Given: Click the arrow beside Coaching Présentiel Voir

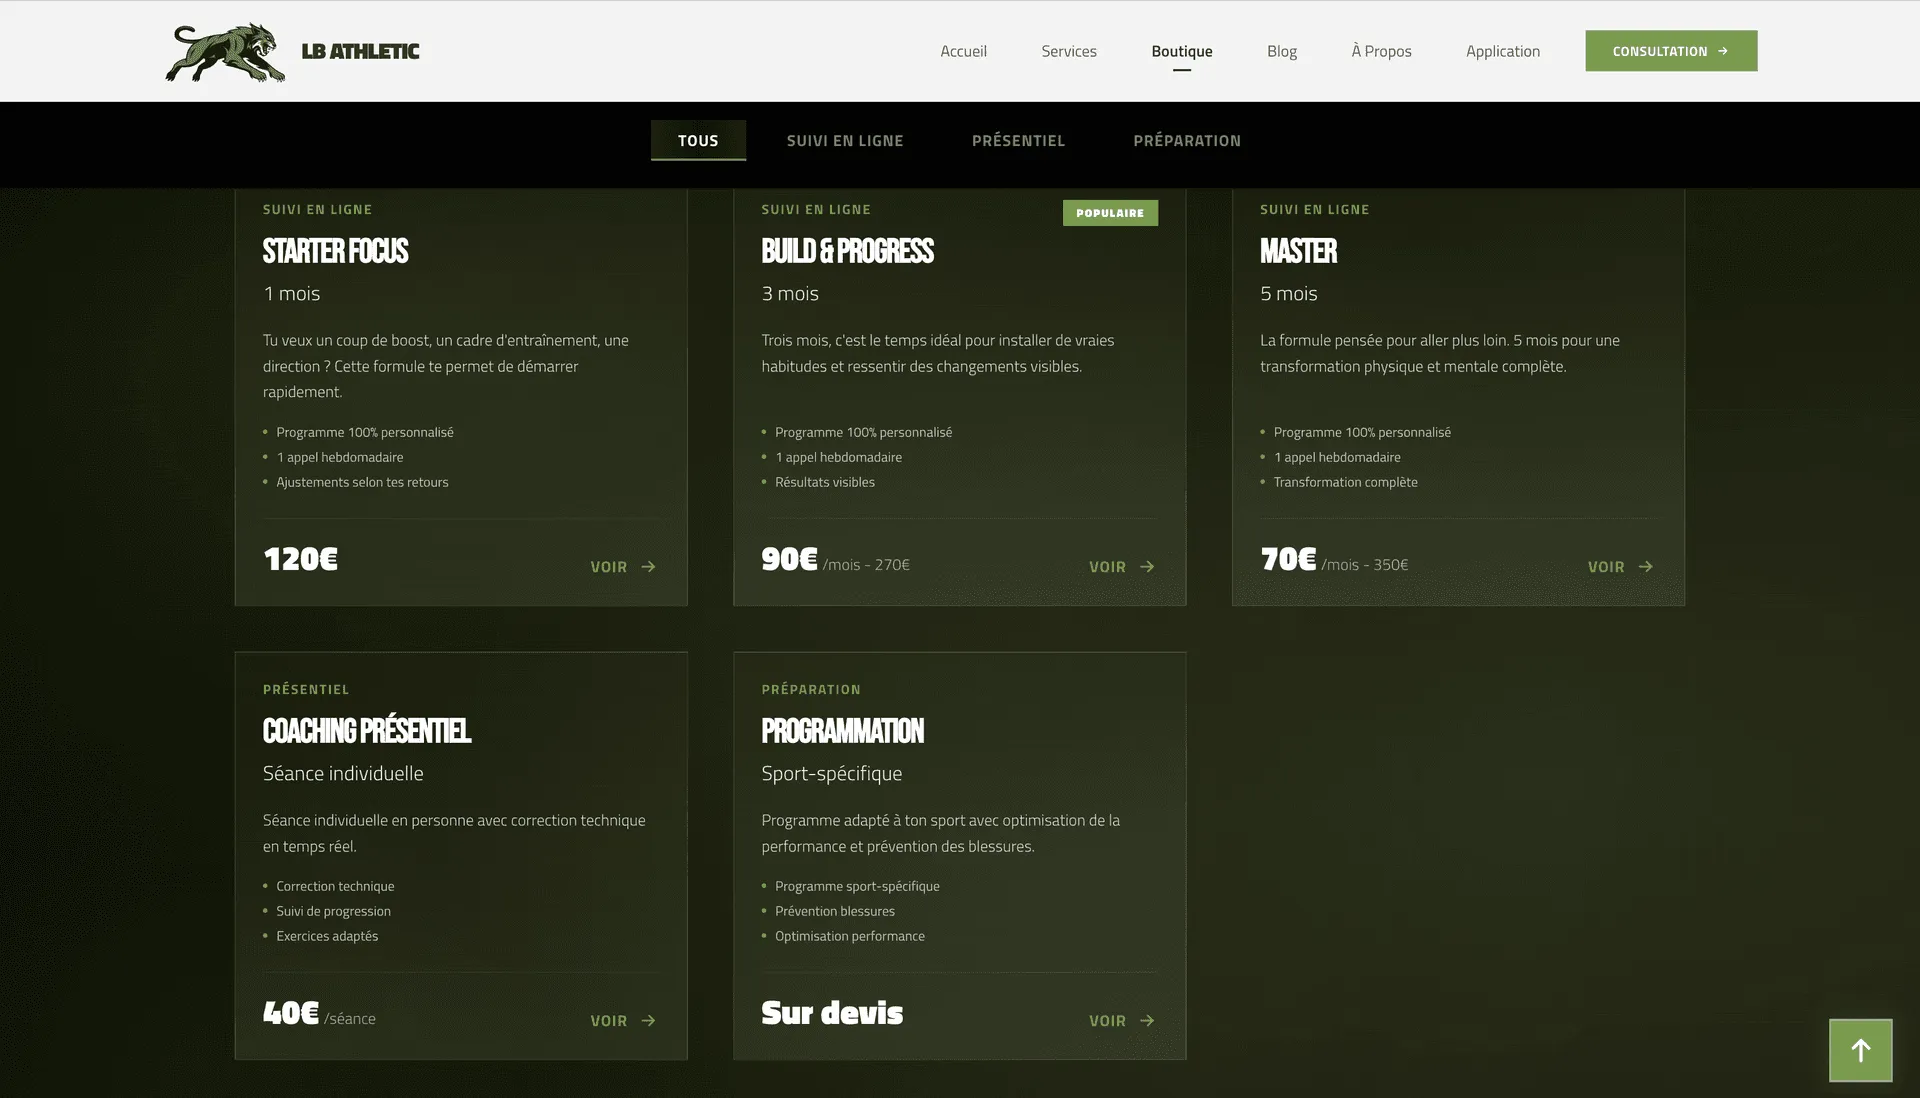Looking at the screenshot, I should (648, 1021).
